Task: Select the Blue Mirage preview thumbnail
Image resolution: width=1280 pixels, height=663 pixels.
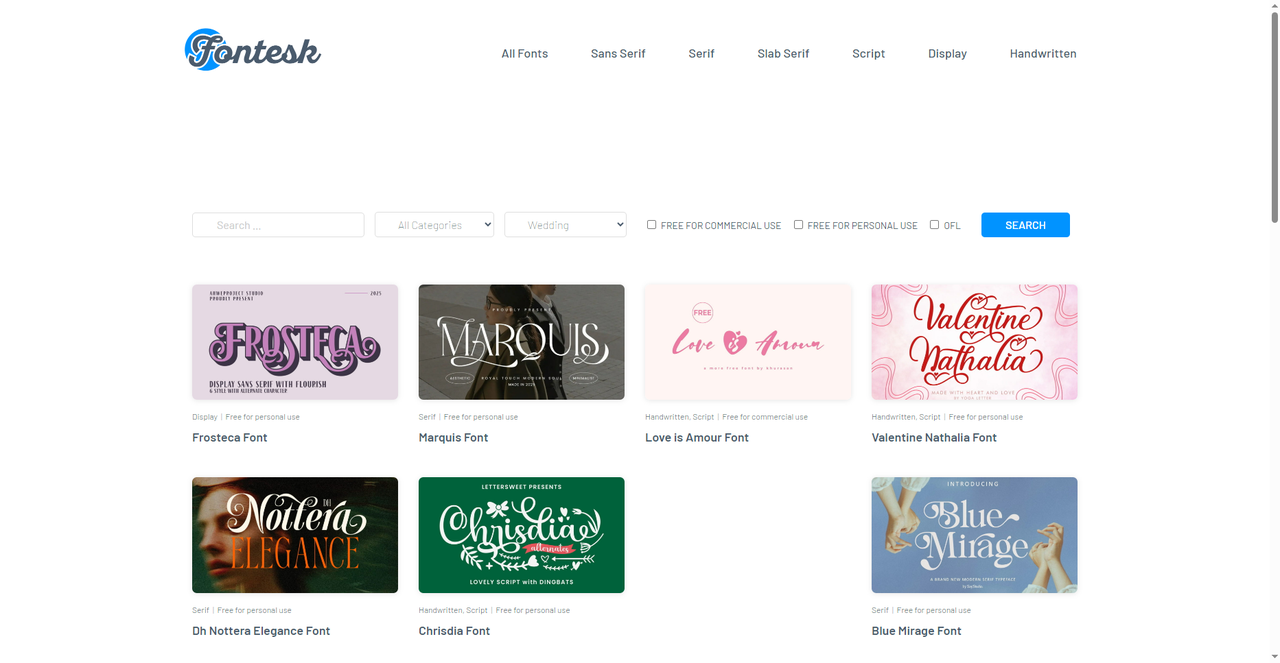Action: [974, 535]
